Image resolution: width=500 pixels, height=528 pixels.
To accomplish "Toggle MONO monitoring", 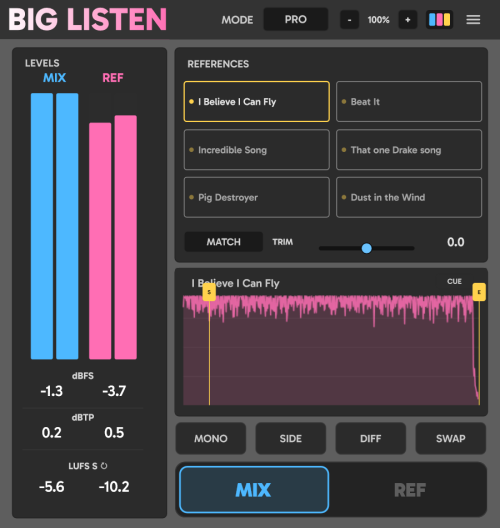I will pyautogui.click(x=211, y=438).
